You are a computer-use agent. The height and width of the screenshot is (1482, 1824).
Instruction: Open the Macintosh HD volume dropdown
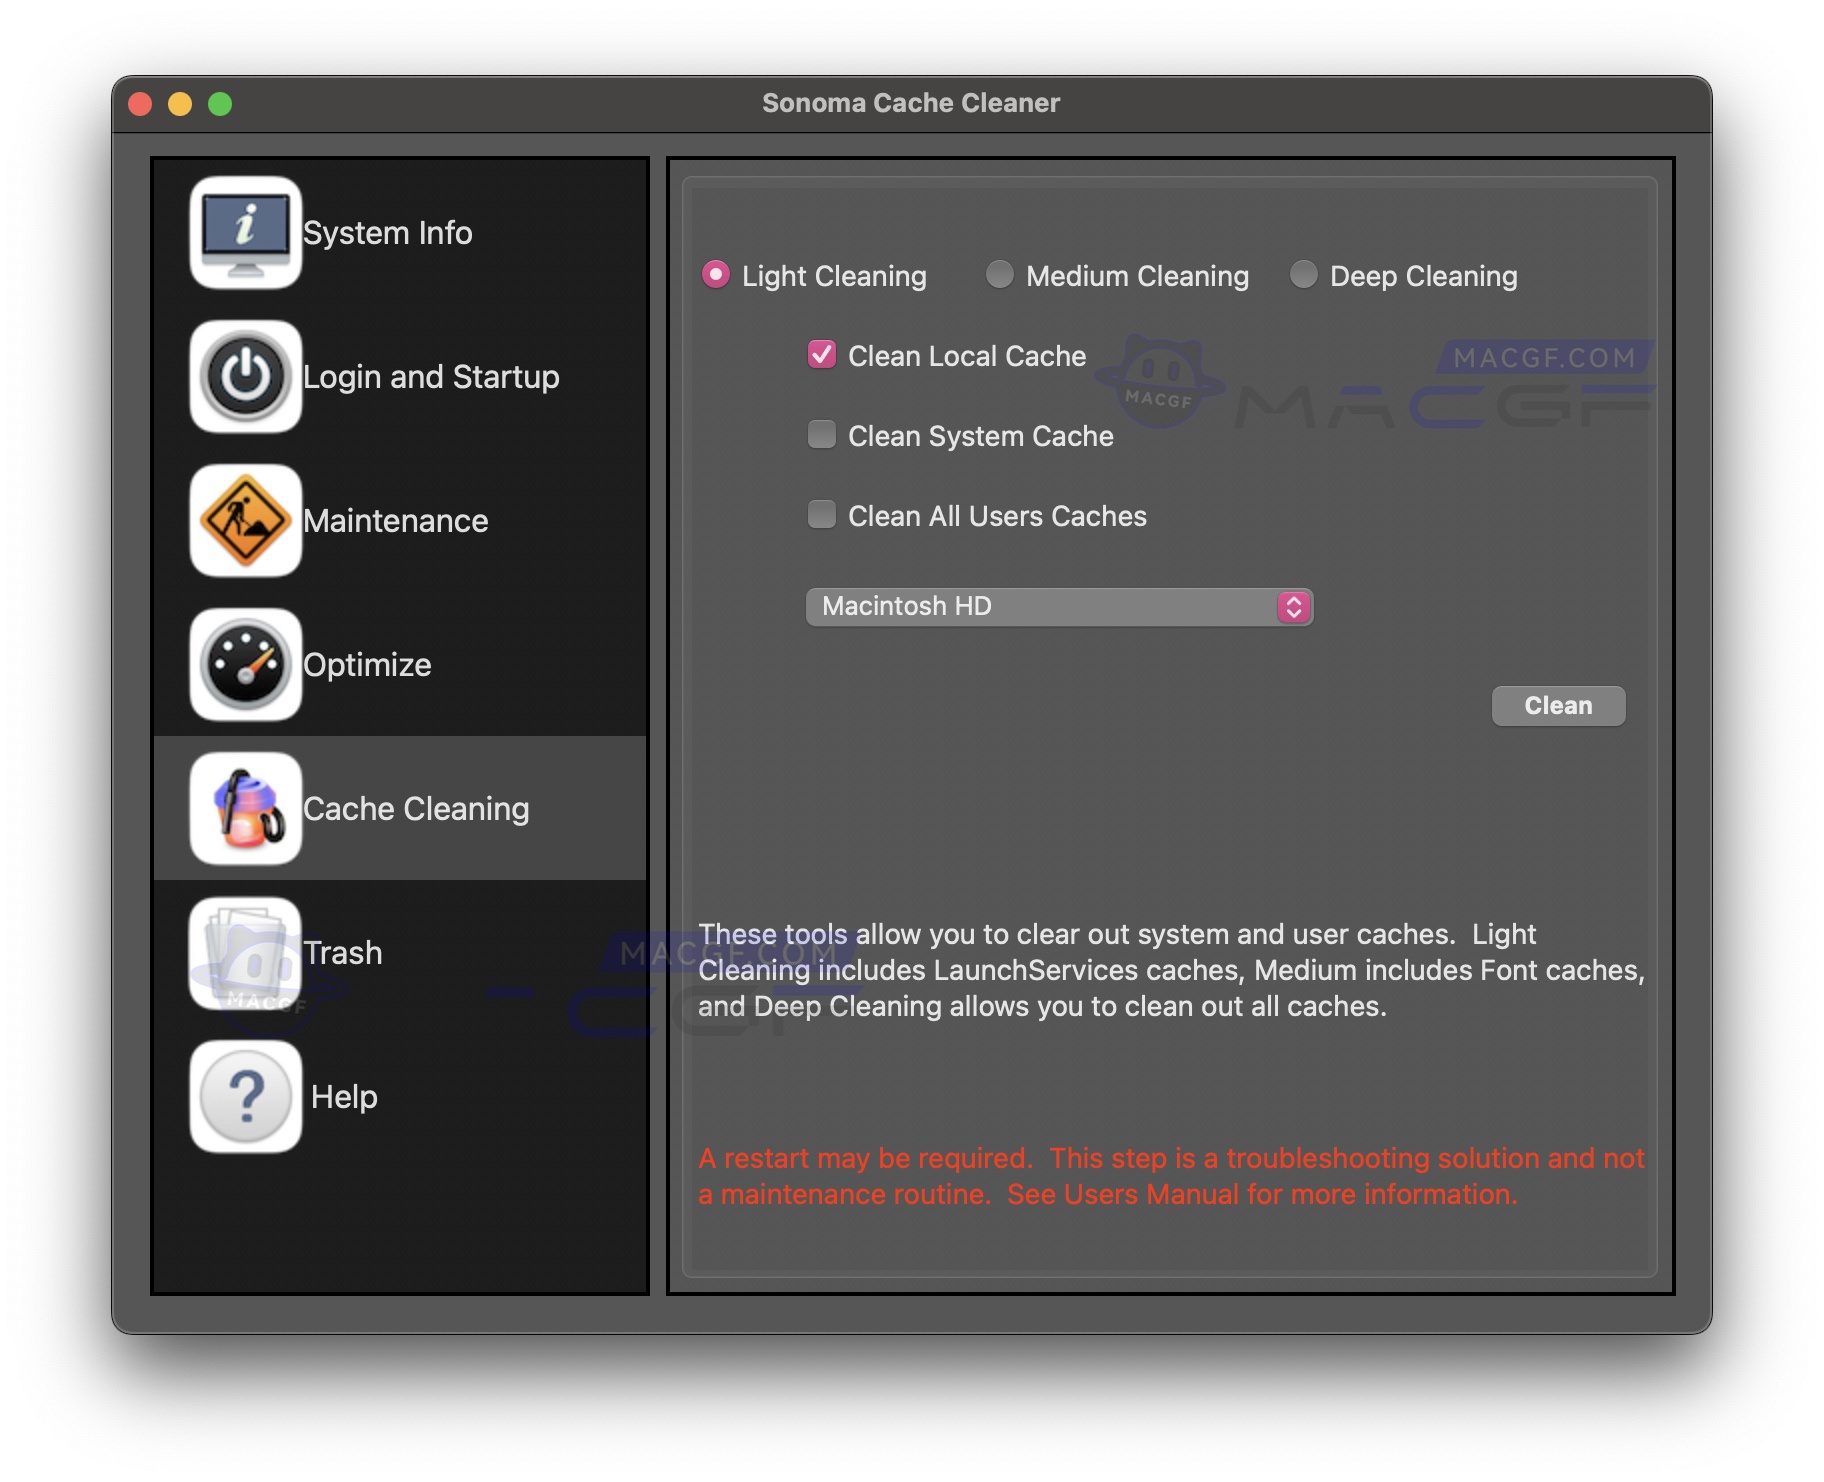1058,606
